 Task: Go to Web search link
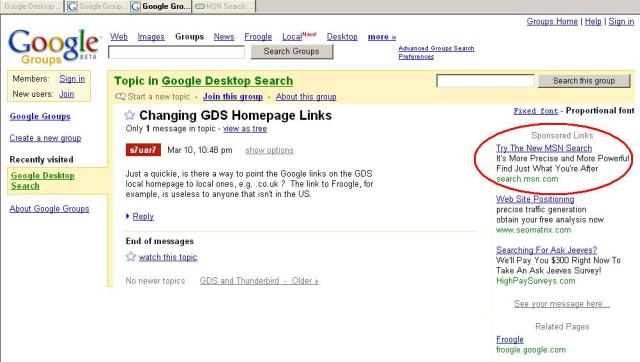point(119,37)
